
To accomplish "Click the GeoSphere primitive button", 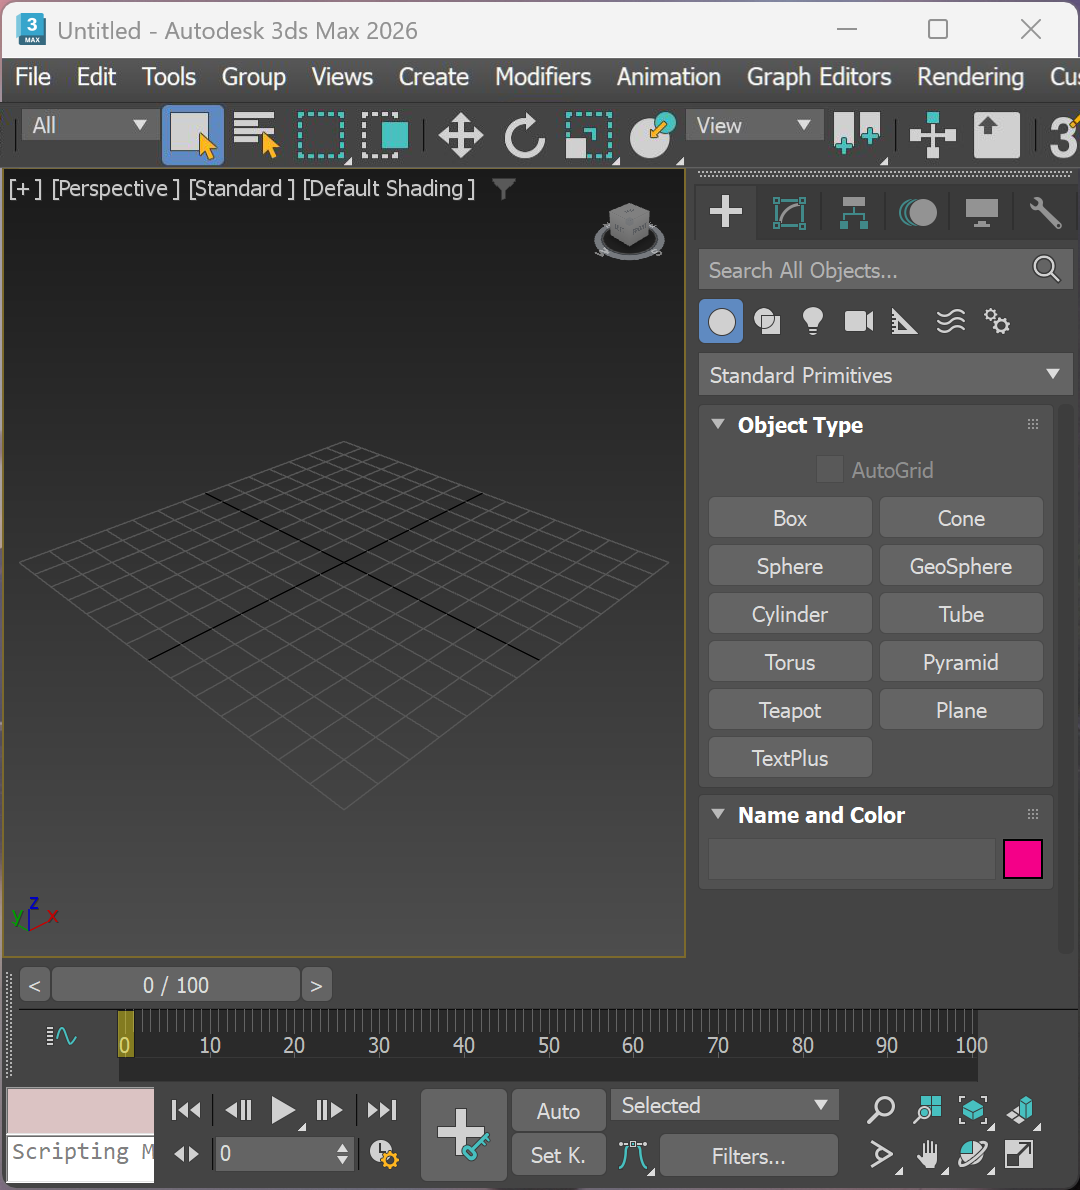I will 961,566.
